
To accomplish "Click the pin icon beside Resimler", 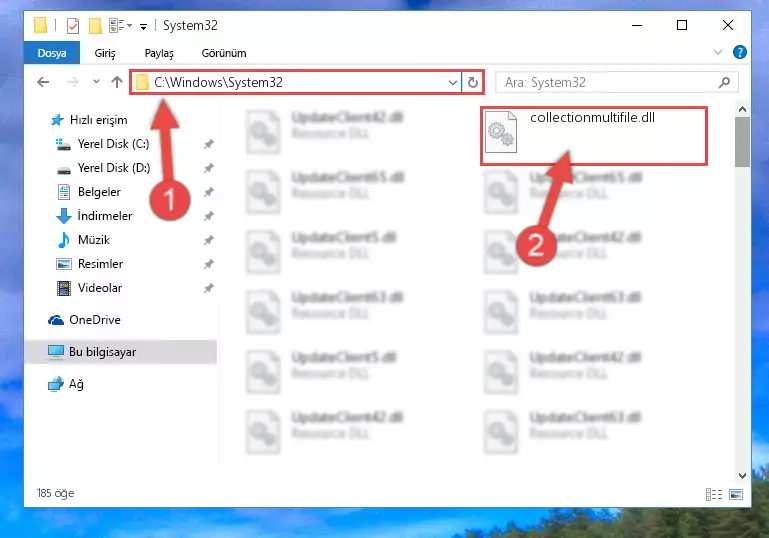I will pos(209,264).
